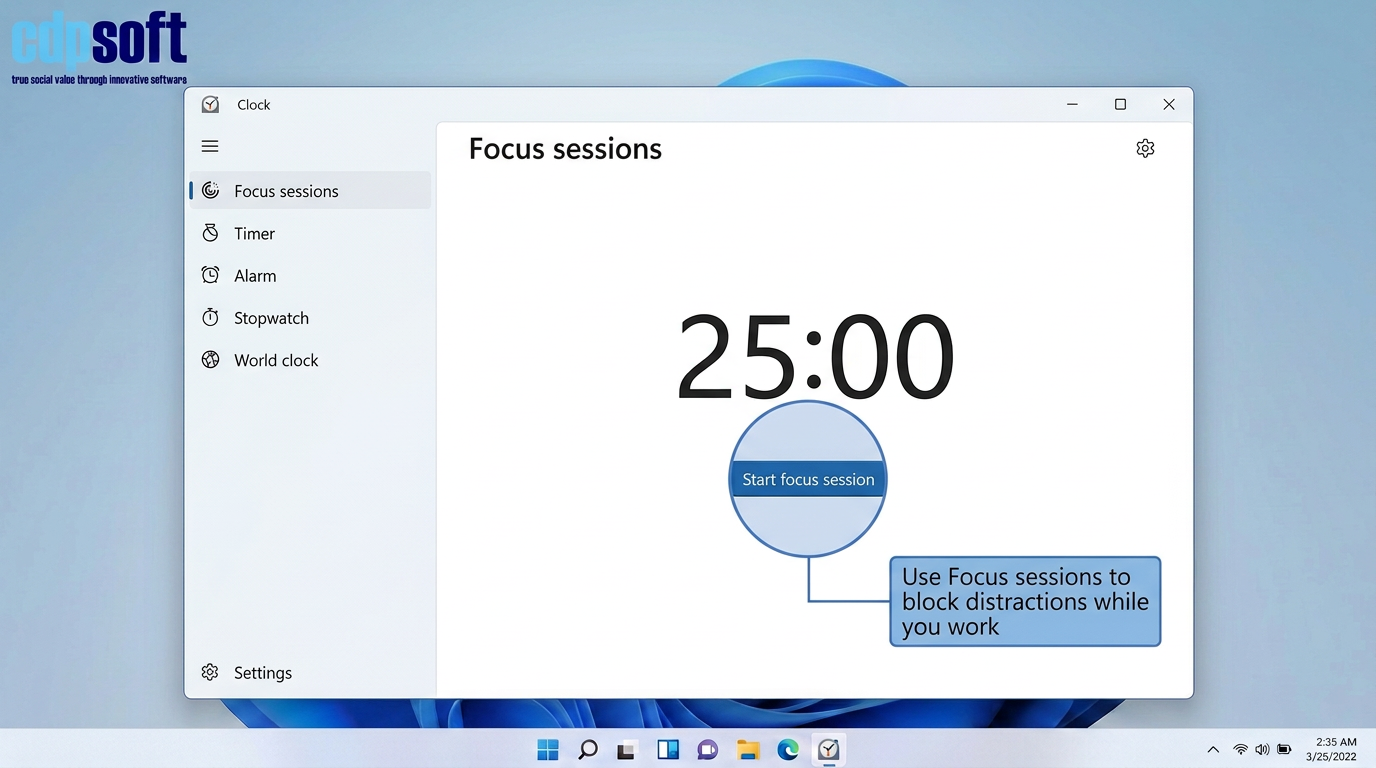This screenshot has height=768, width=1376.
Task: Open File Explorer from the taskbar
Action: click(x=748, y=750)
